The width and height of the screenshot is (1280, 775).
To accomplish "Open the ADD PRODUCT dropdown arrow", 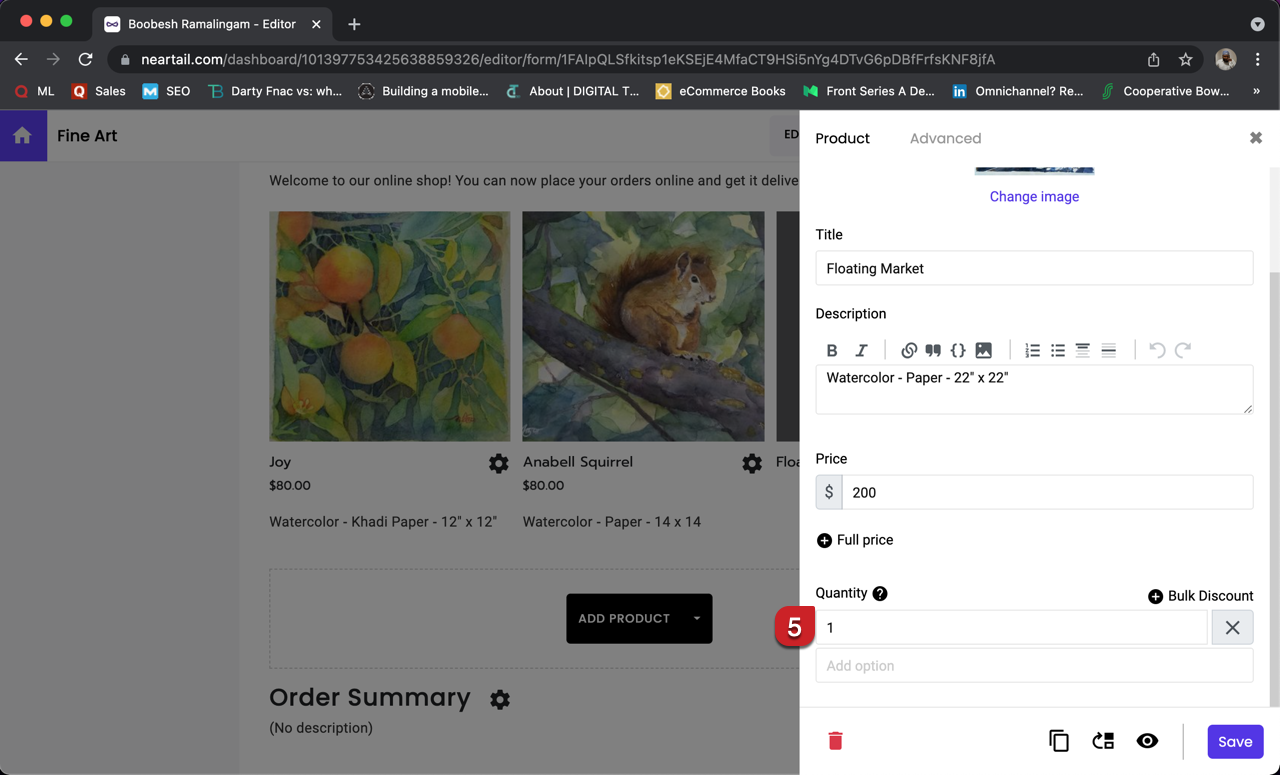I will pos(697,618).
